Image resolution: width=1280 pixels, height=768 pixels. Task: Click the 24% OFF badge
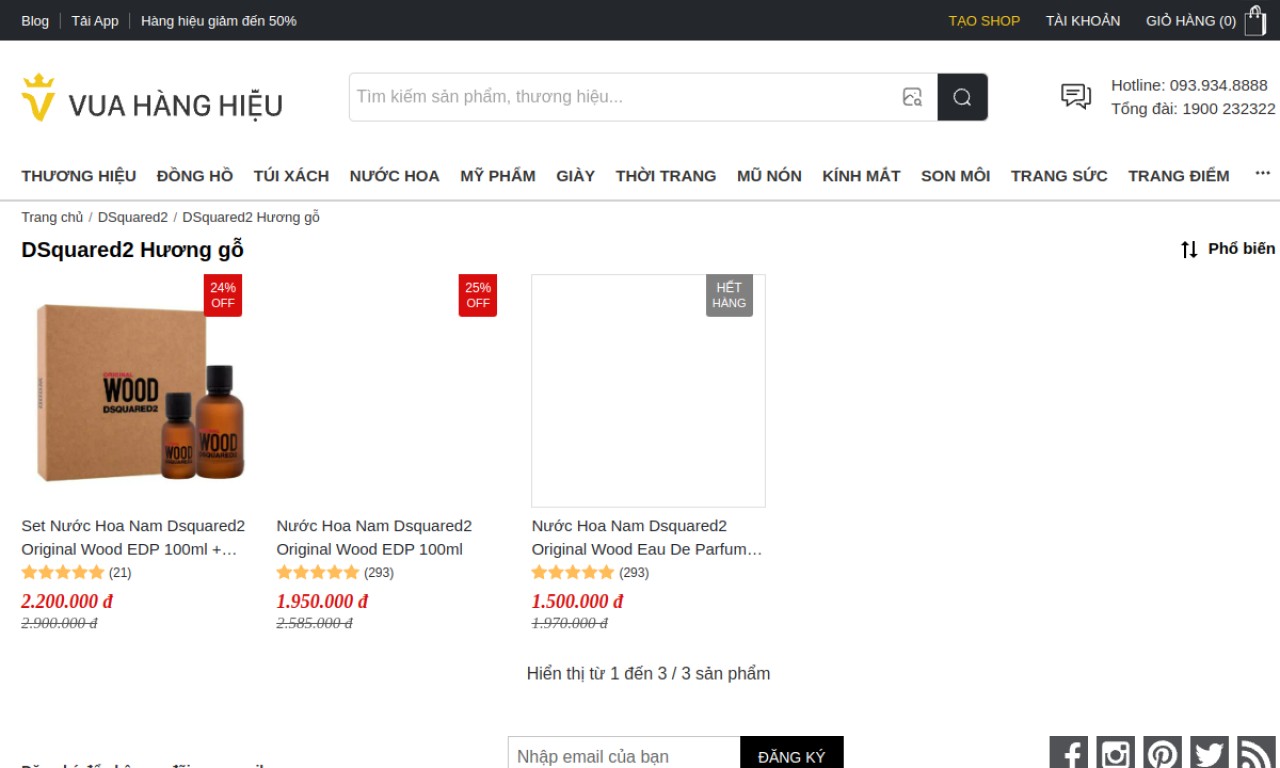[223, 295]
